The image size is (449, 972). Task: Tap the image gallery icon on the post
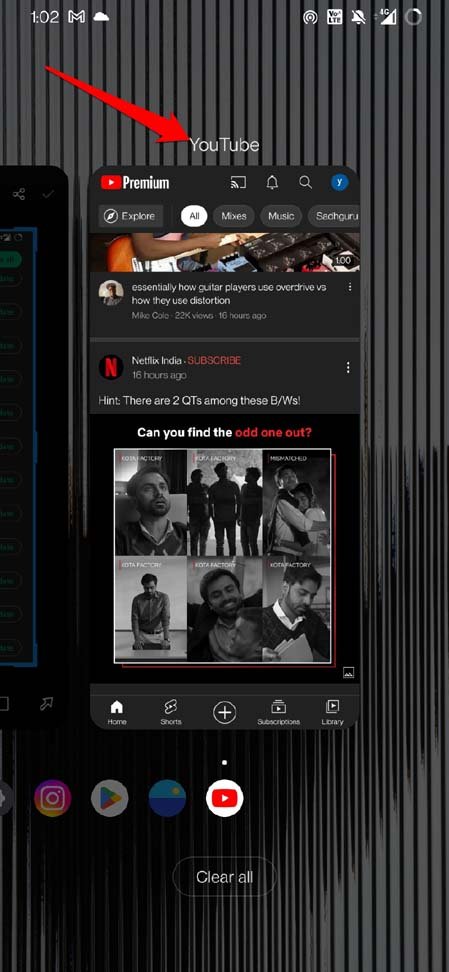(348, 673)
